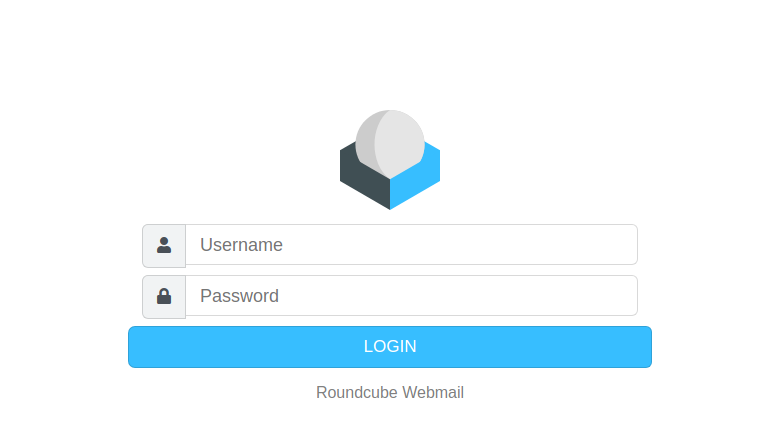Click the shaded crescent of the logo sphere
This screenshot has height=441, width=780.
click(x=365, y=144)
